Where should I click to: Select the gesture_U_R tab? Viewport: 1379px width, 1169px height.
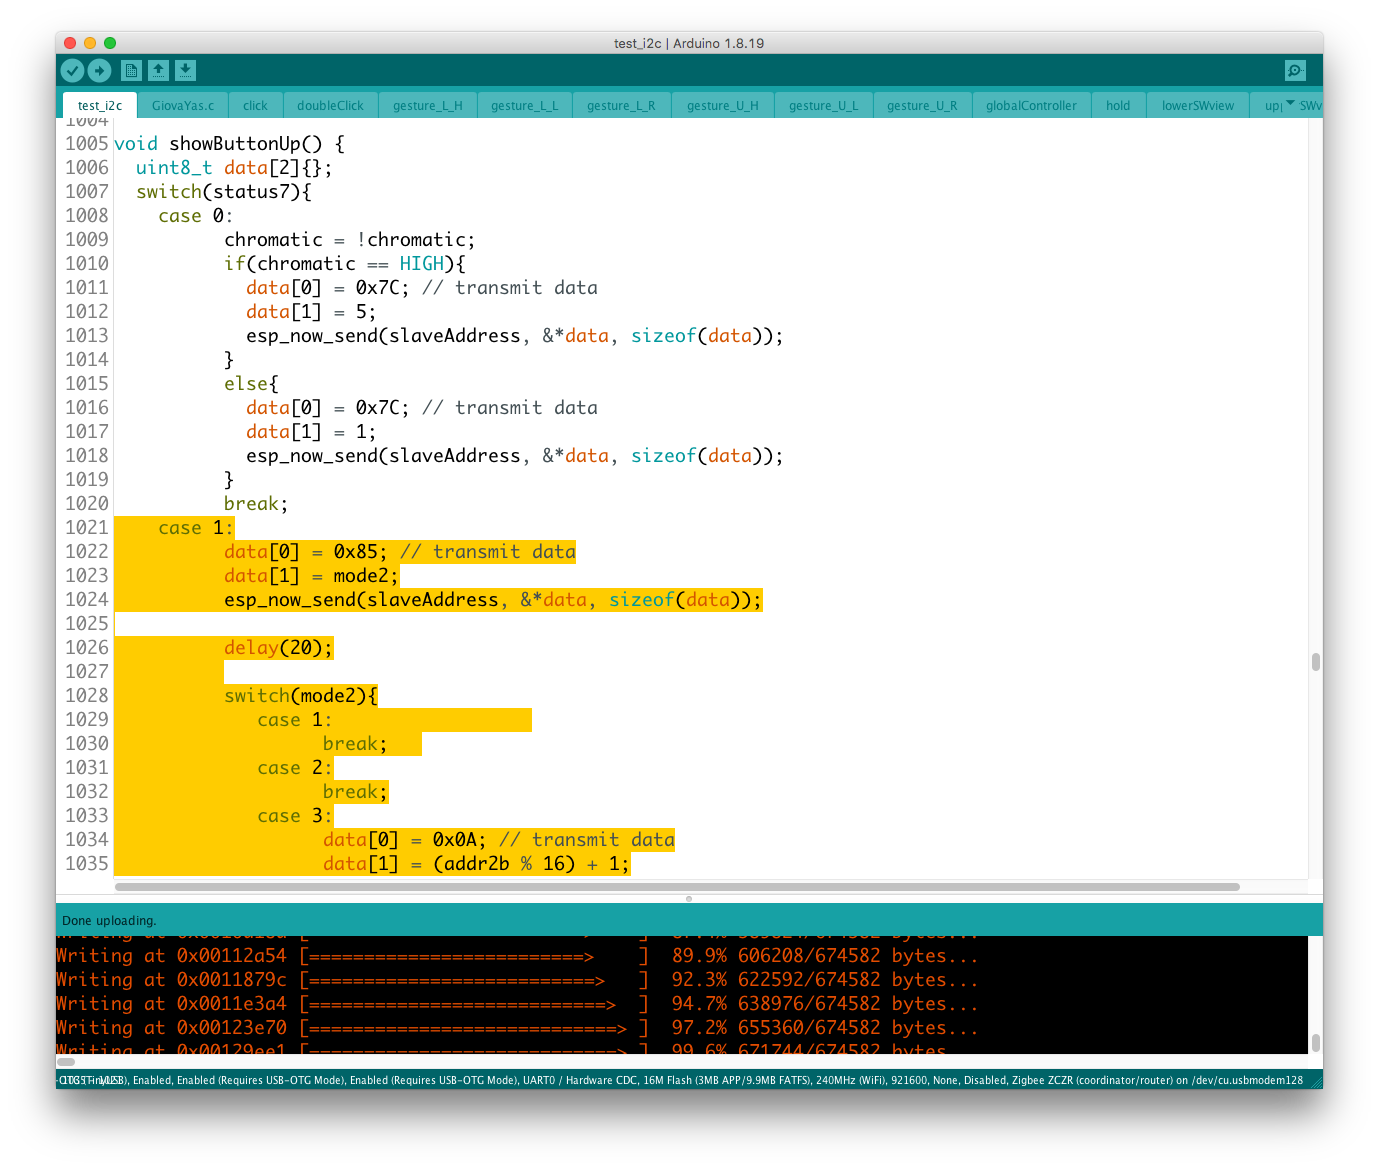click(x=921, y=106)
